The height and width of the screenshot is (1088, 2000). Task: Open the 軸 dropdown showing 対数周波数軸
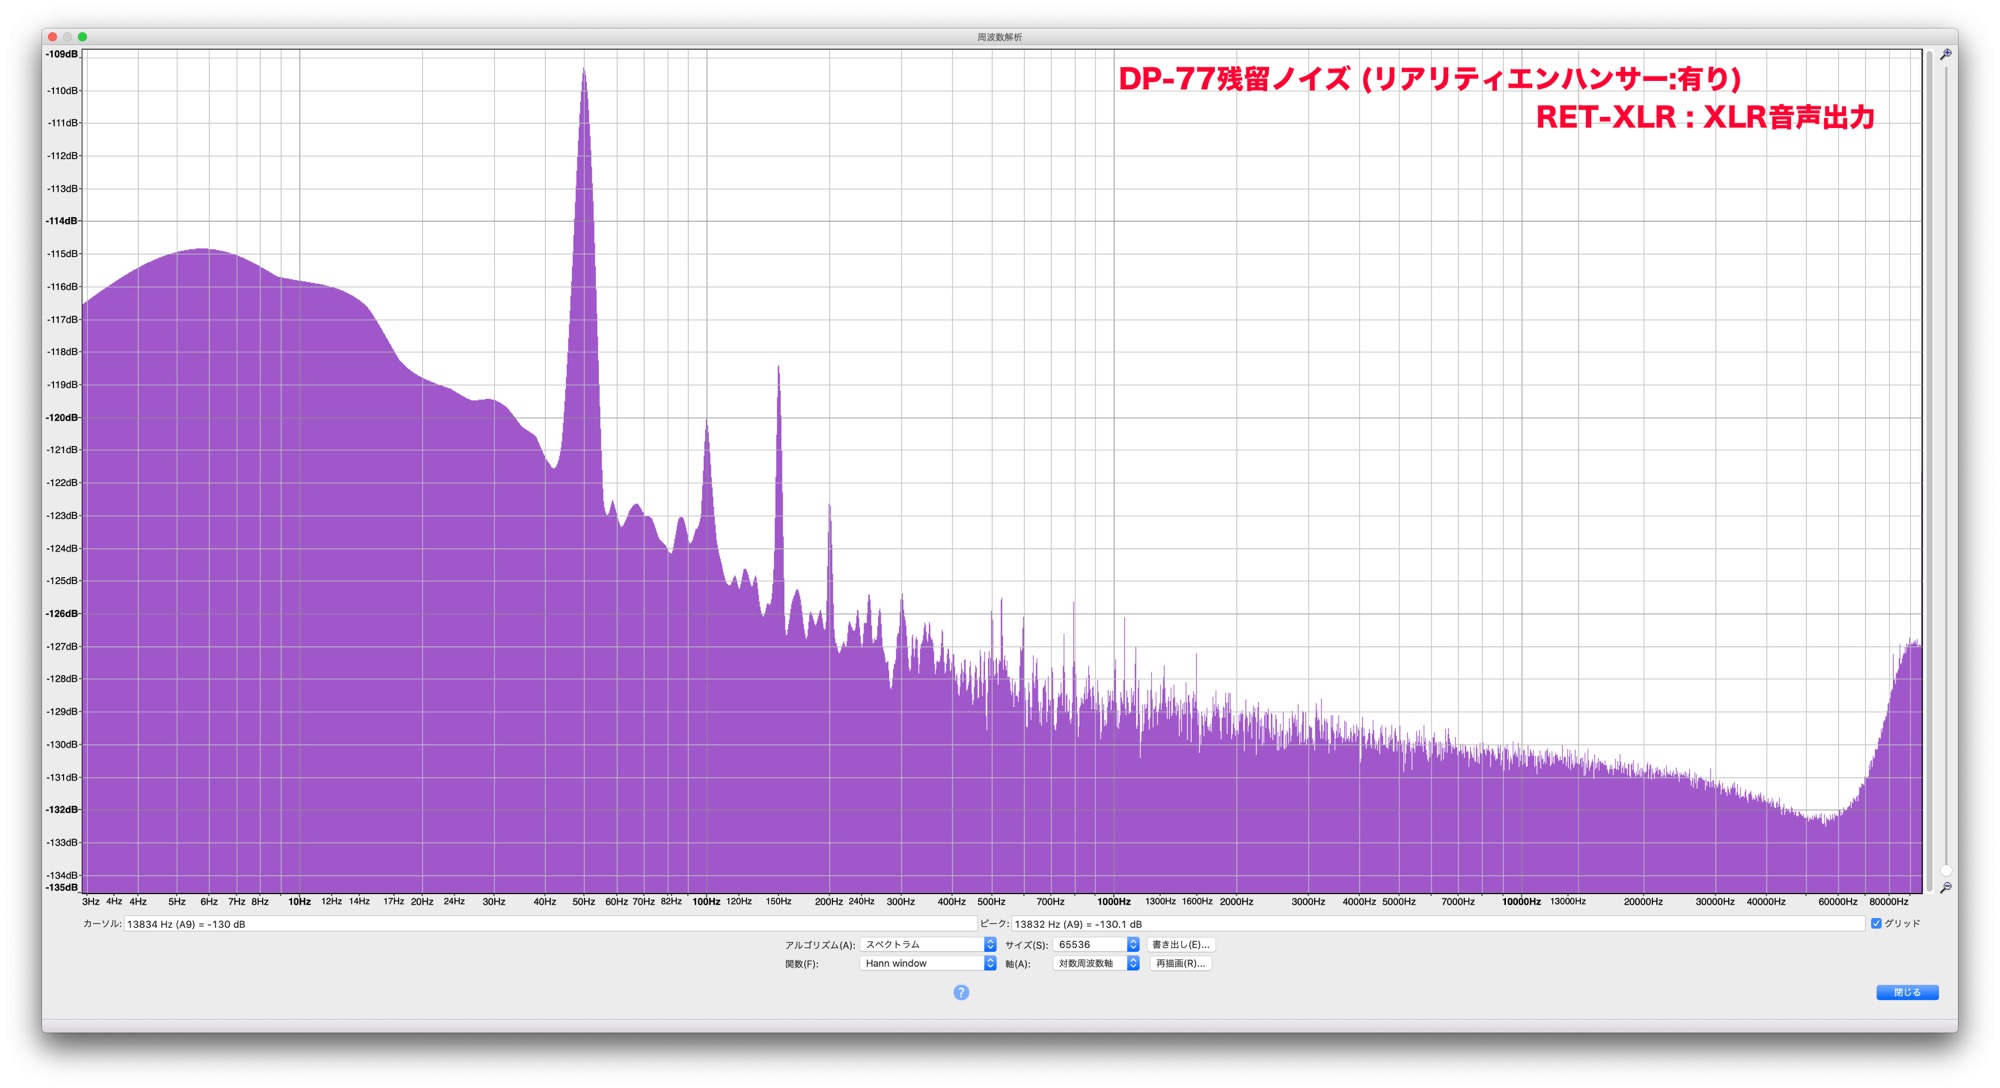(1096, 963)
